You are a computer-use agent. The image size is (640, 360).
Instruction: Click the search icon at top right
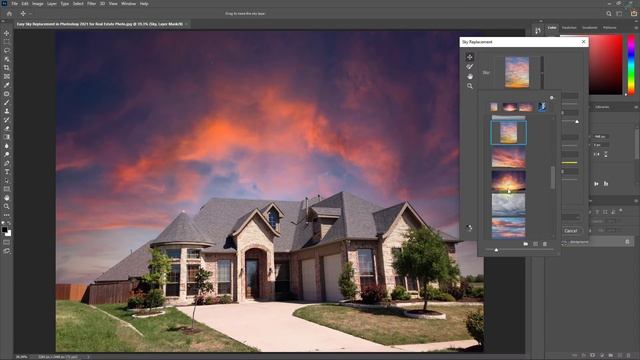pyautogui.click(x=609, y=13)
